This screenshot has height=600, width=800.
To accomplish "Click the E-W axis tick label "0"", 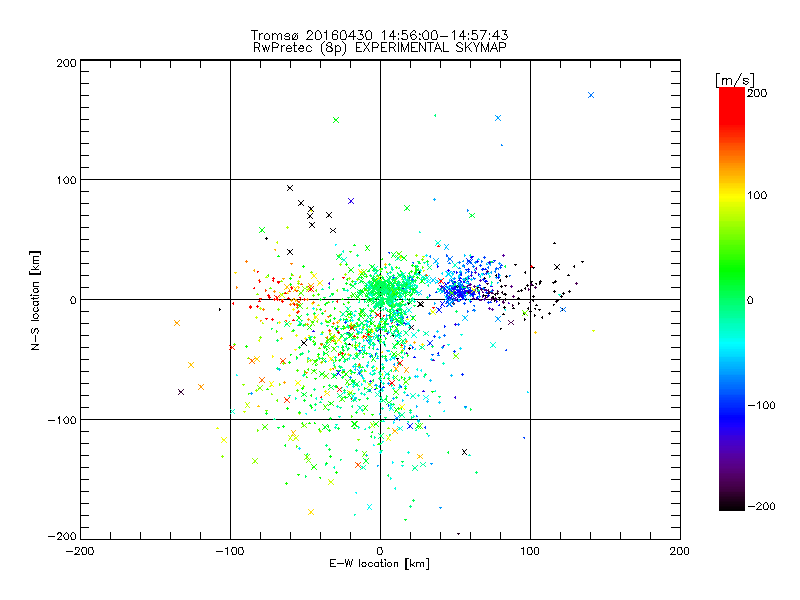I will [x=380, y=551].
